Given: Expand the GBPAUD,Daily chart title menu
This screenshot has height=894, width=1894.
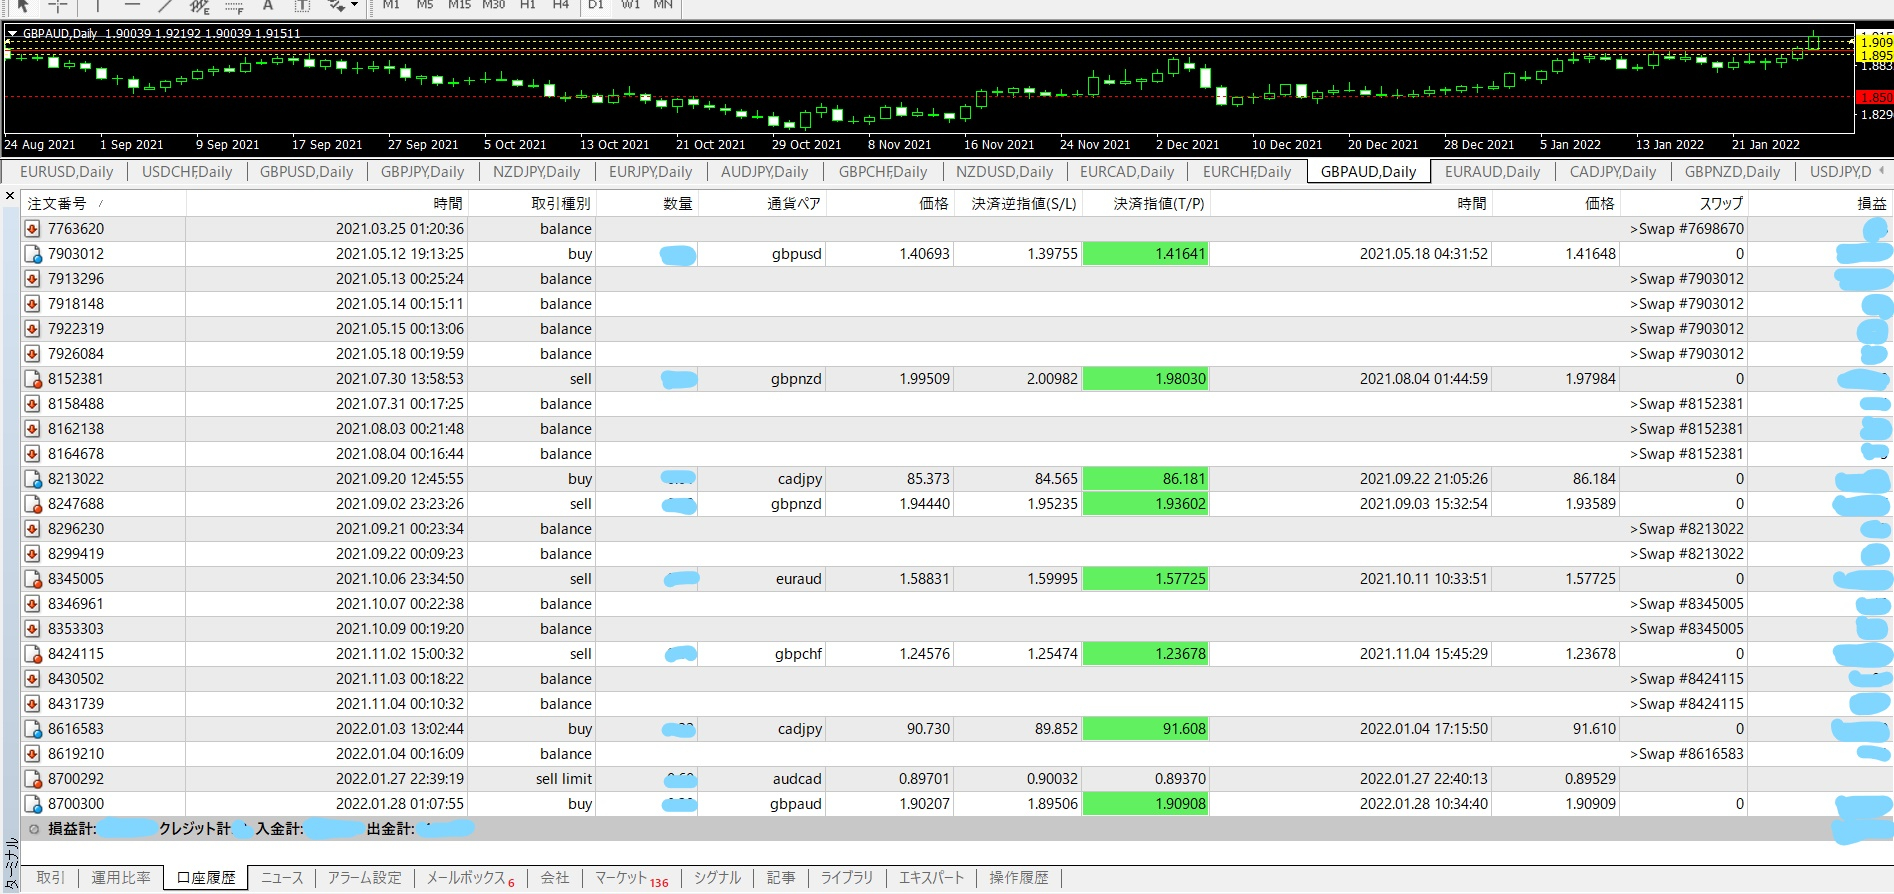Looking at the screenshot, I should pyautogui.click(x=13, y=33).
